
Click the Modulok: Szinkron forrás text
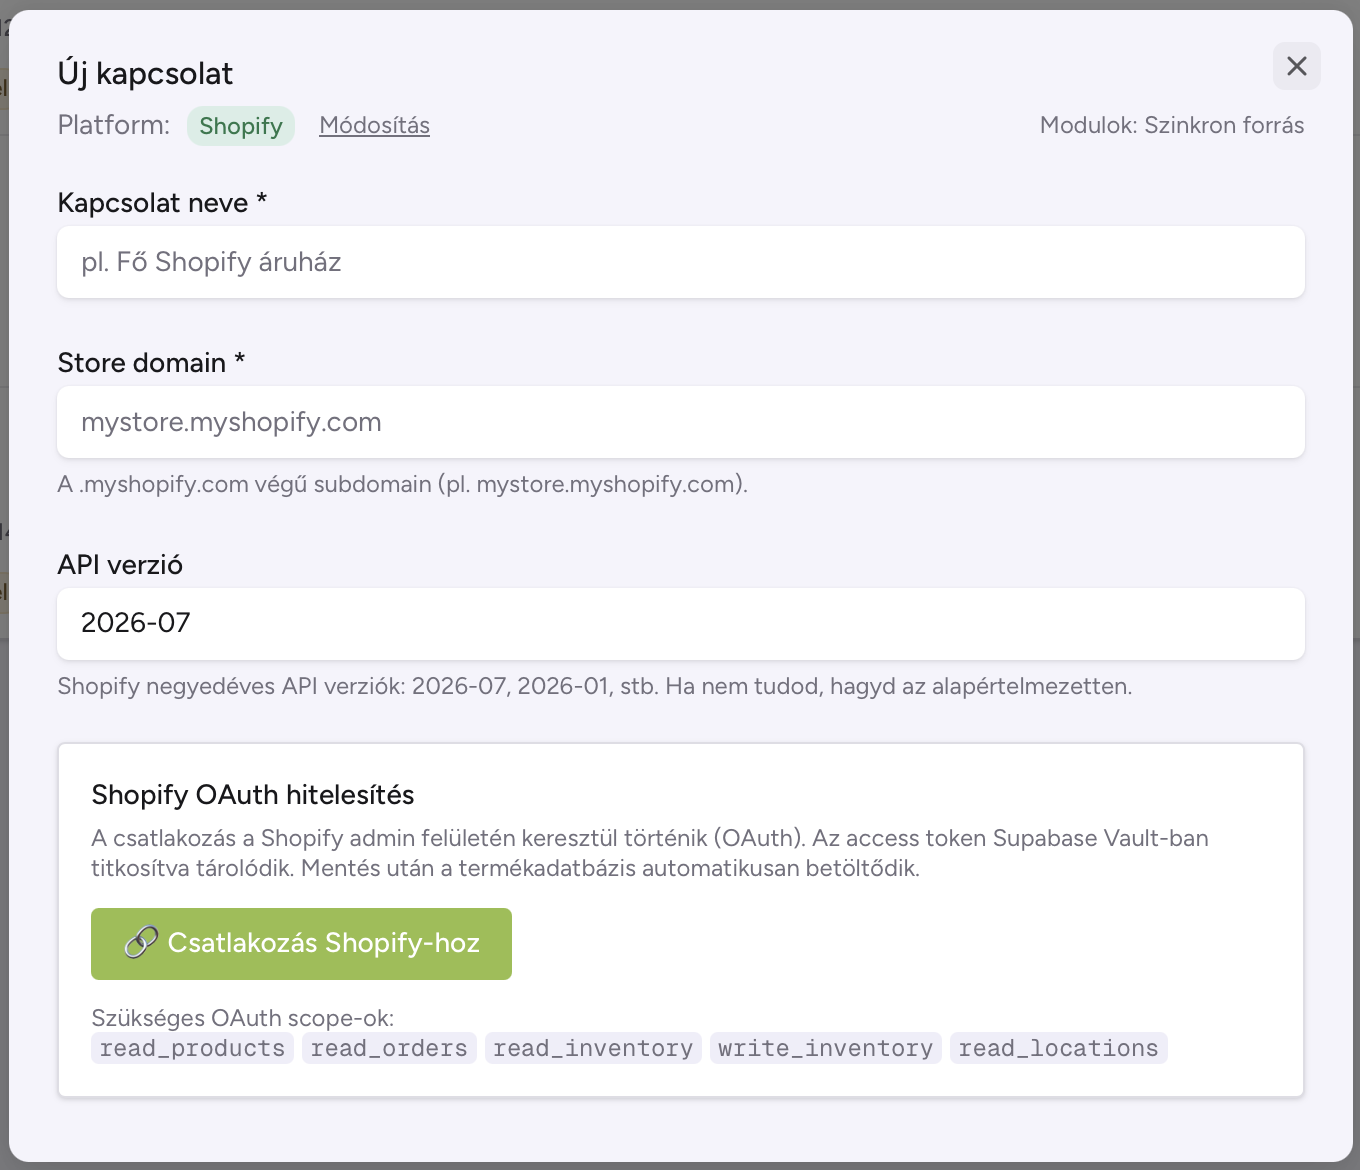pos(1172,125)
